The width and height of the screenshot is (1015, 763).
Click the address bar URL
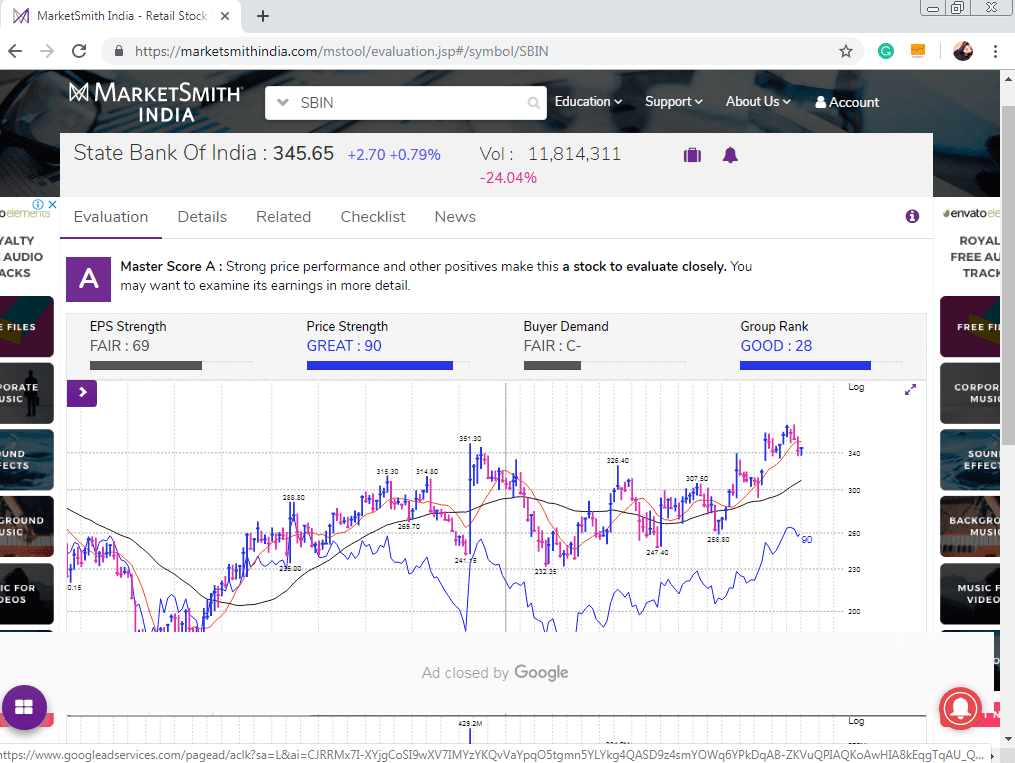pyautogui.click(x=341, y=51)
